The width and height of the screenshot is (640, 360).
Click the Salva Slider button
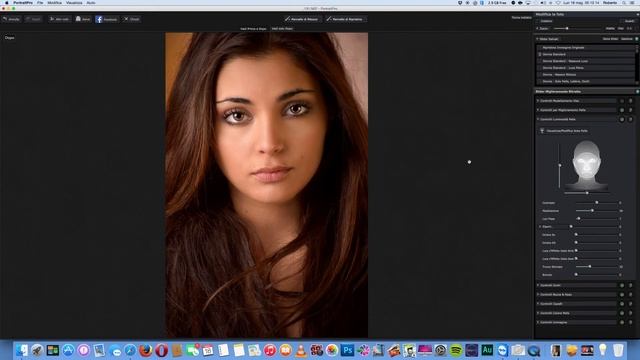point(610,39)
